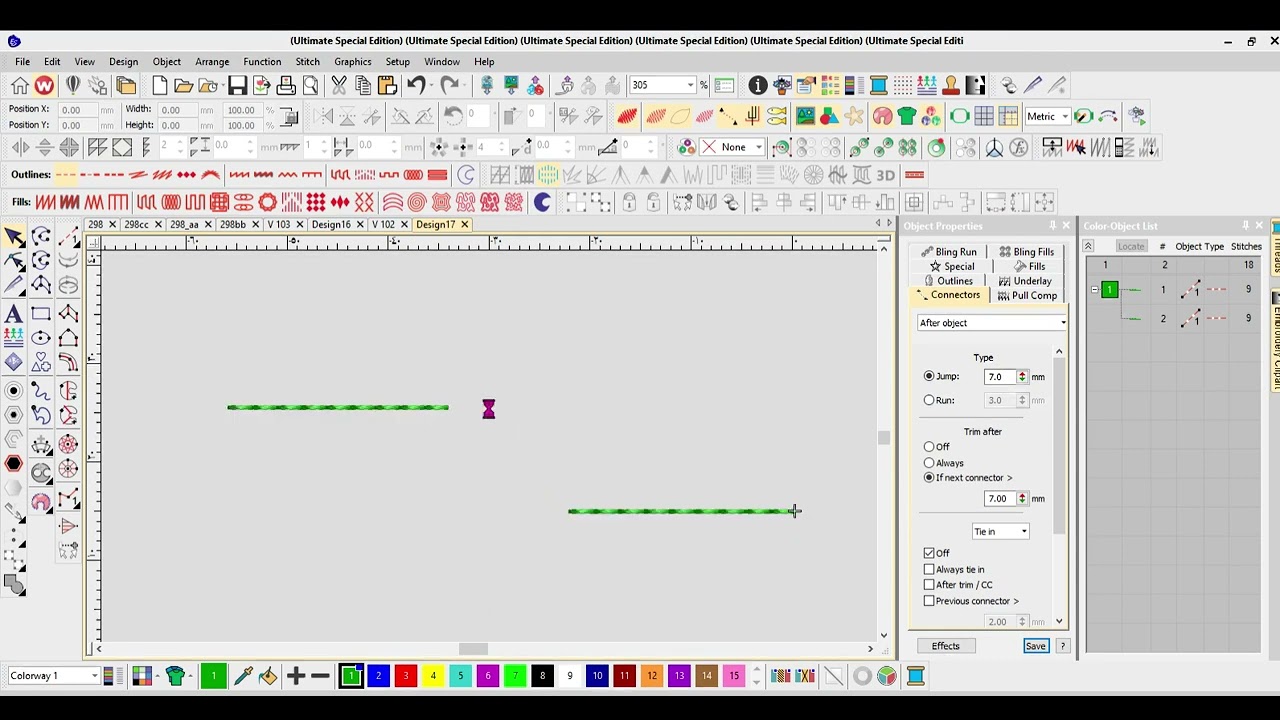Click the hoop icon left of the Metric box
1280x720 pixels.
[960, 117]
